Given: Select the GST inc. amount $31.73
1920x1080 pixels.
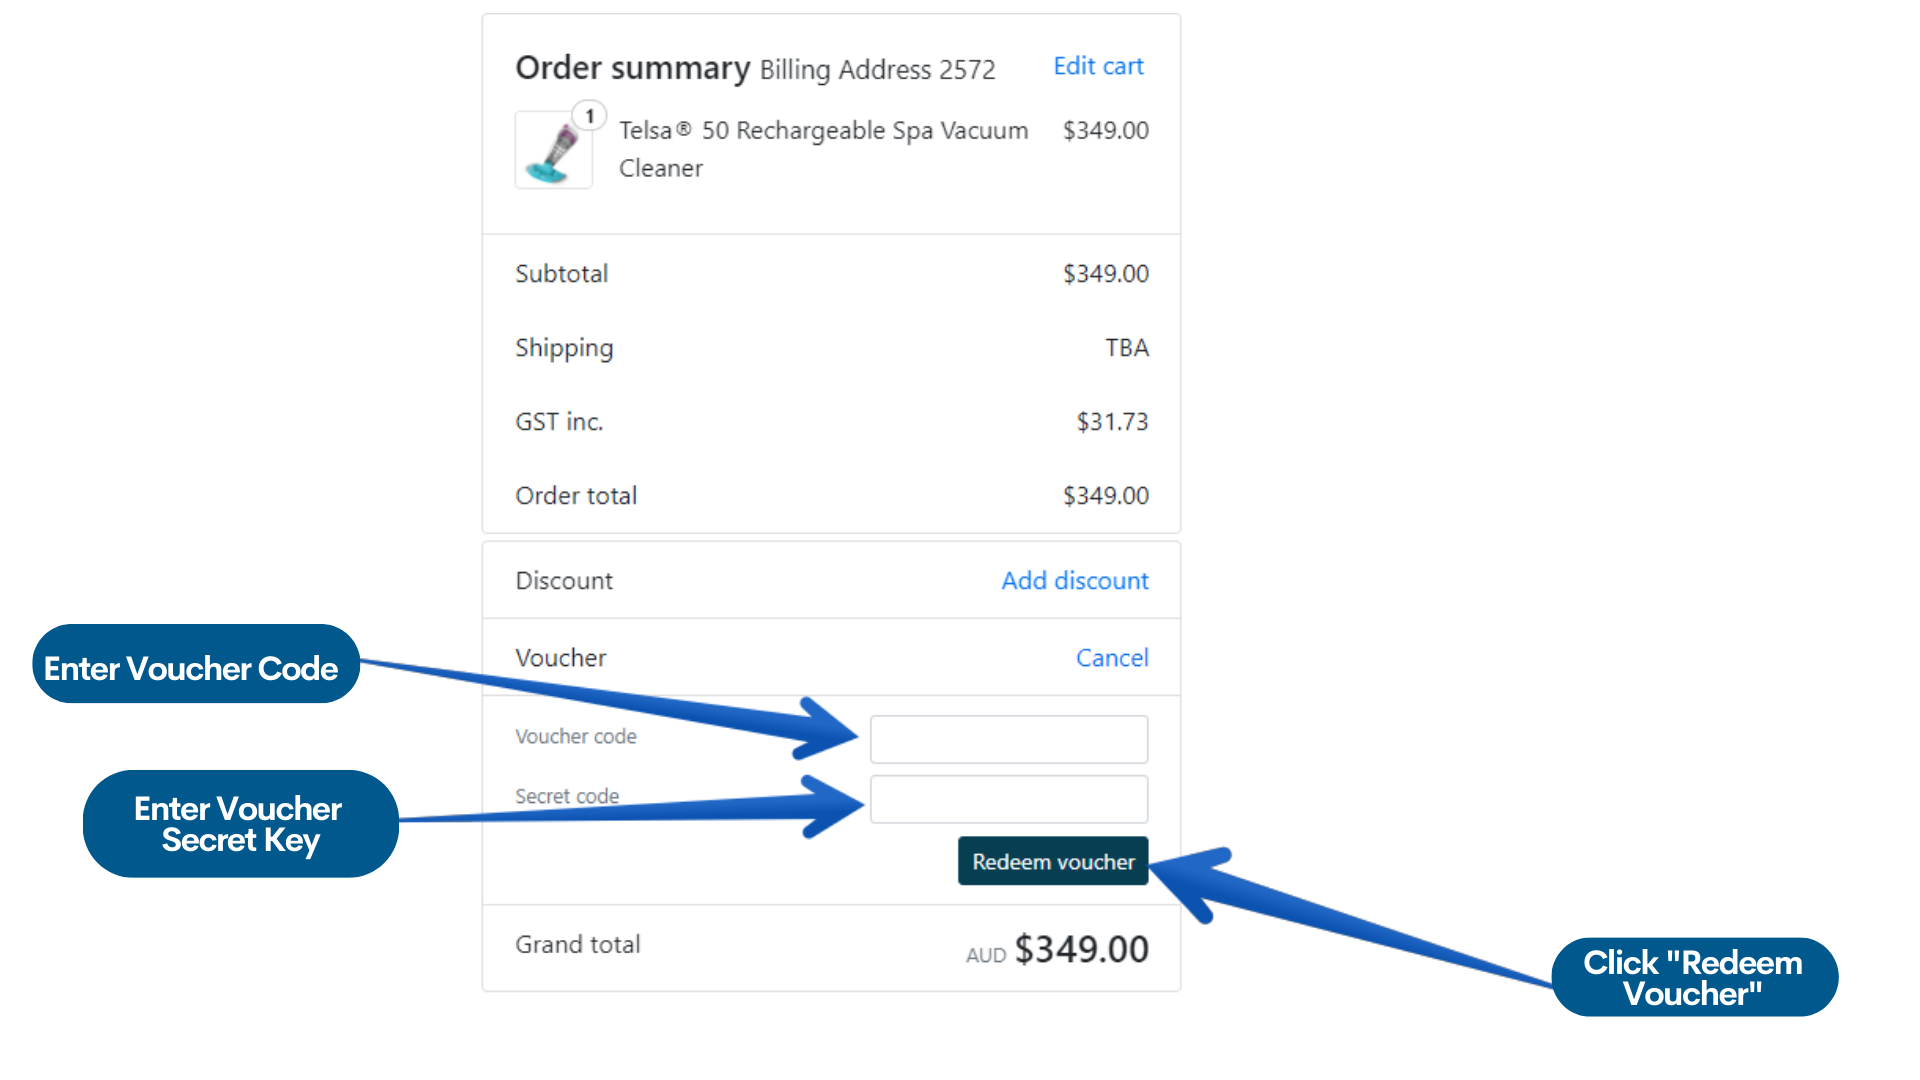Looking at the screenshot, I should coord(1112,422).
